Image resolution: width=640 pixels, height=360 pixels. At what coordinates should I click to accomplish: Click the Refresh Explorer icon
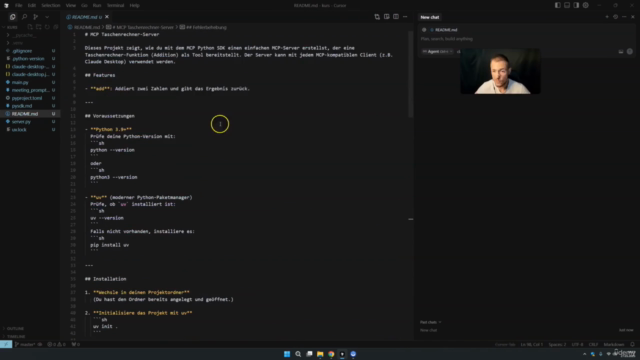pyautogui.click(x=47, y=27)
